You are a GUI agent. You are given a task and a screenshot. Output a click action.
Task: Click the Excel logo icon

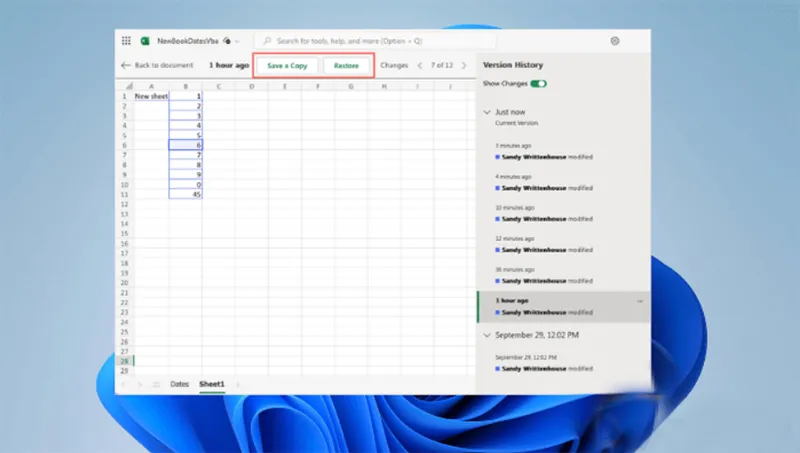click(x=145, y=41)
